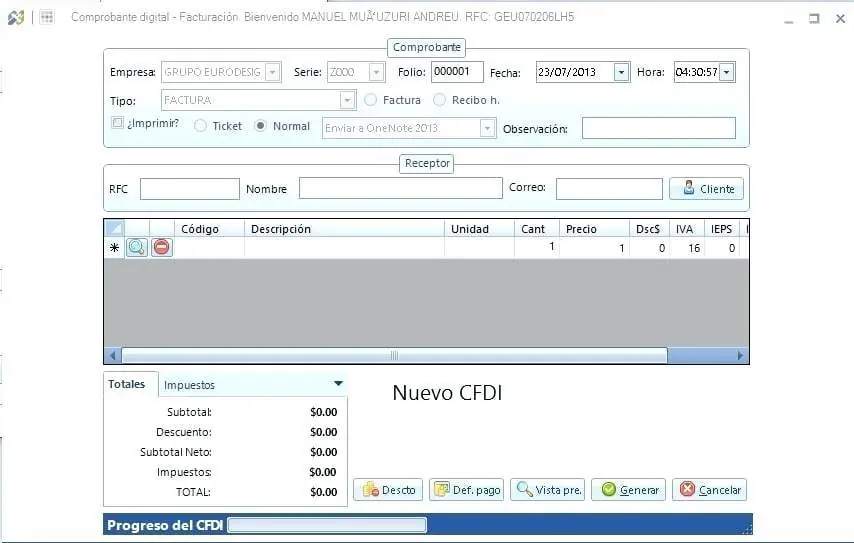The height and width of the screenshot is (543, 854).
Task: Open the printer selection dropdown
Action: click(487, 129)
